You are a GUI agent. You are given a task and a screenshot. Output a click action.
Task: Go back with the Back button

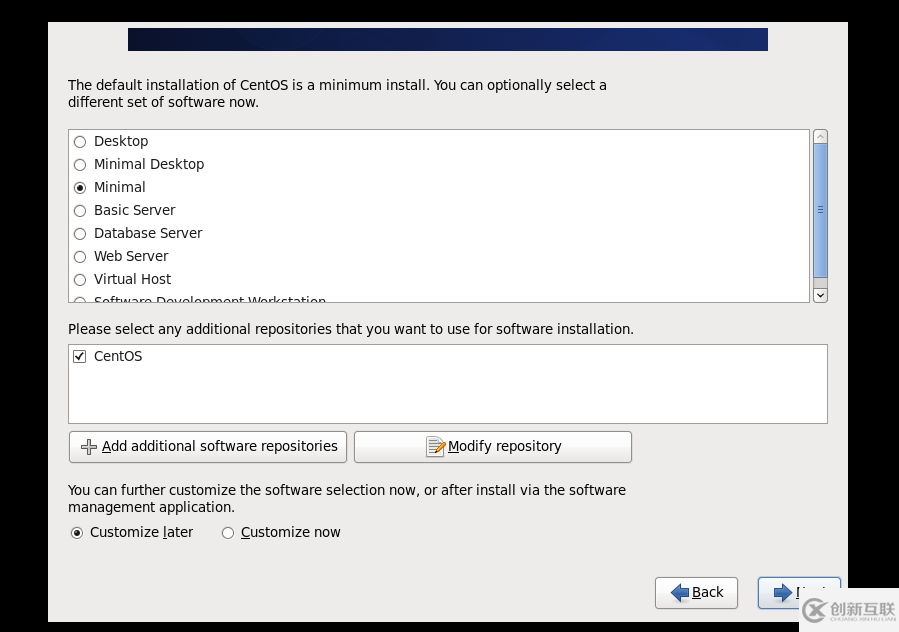coord(696,592)
